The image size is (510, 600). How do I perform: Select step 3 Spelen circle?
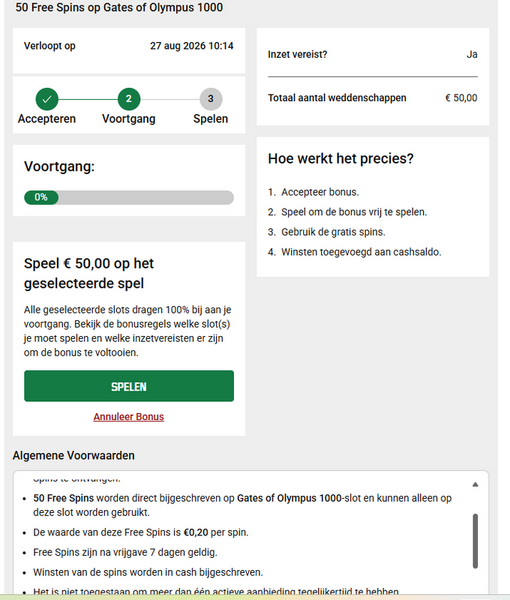click(x=211, y=99)
